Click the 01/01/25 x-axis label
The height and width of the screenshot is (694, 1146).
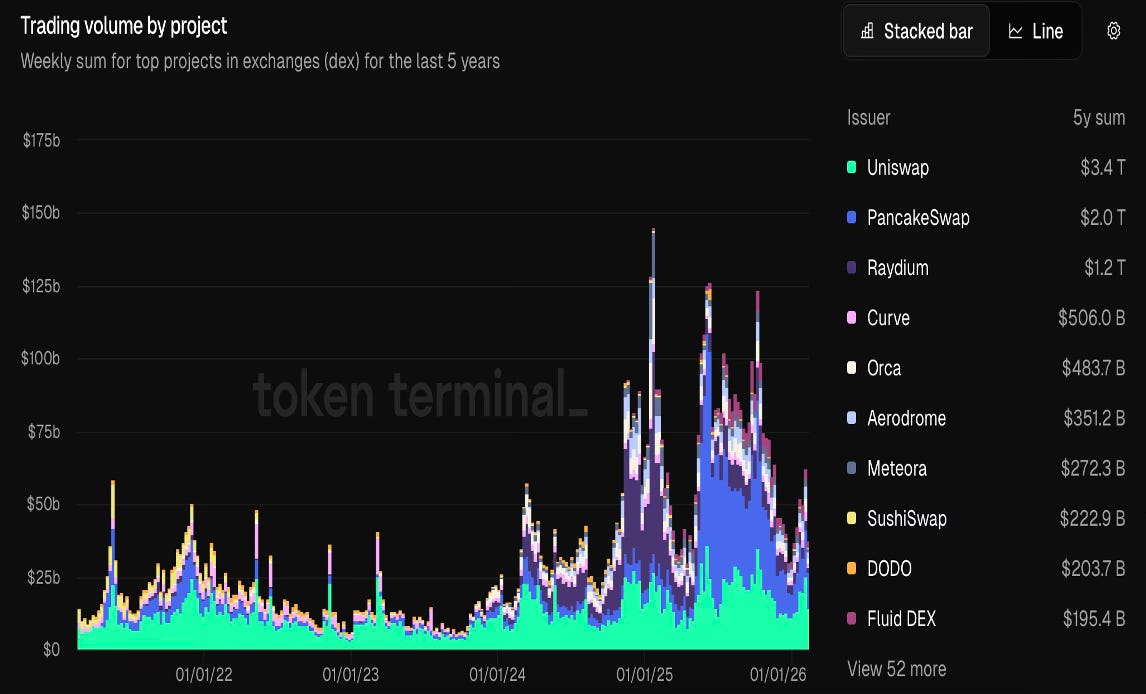tap(645, 674)
